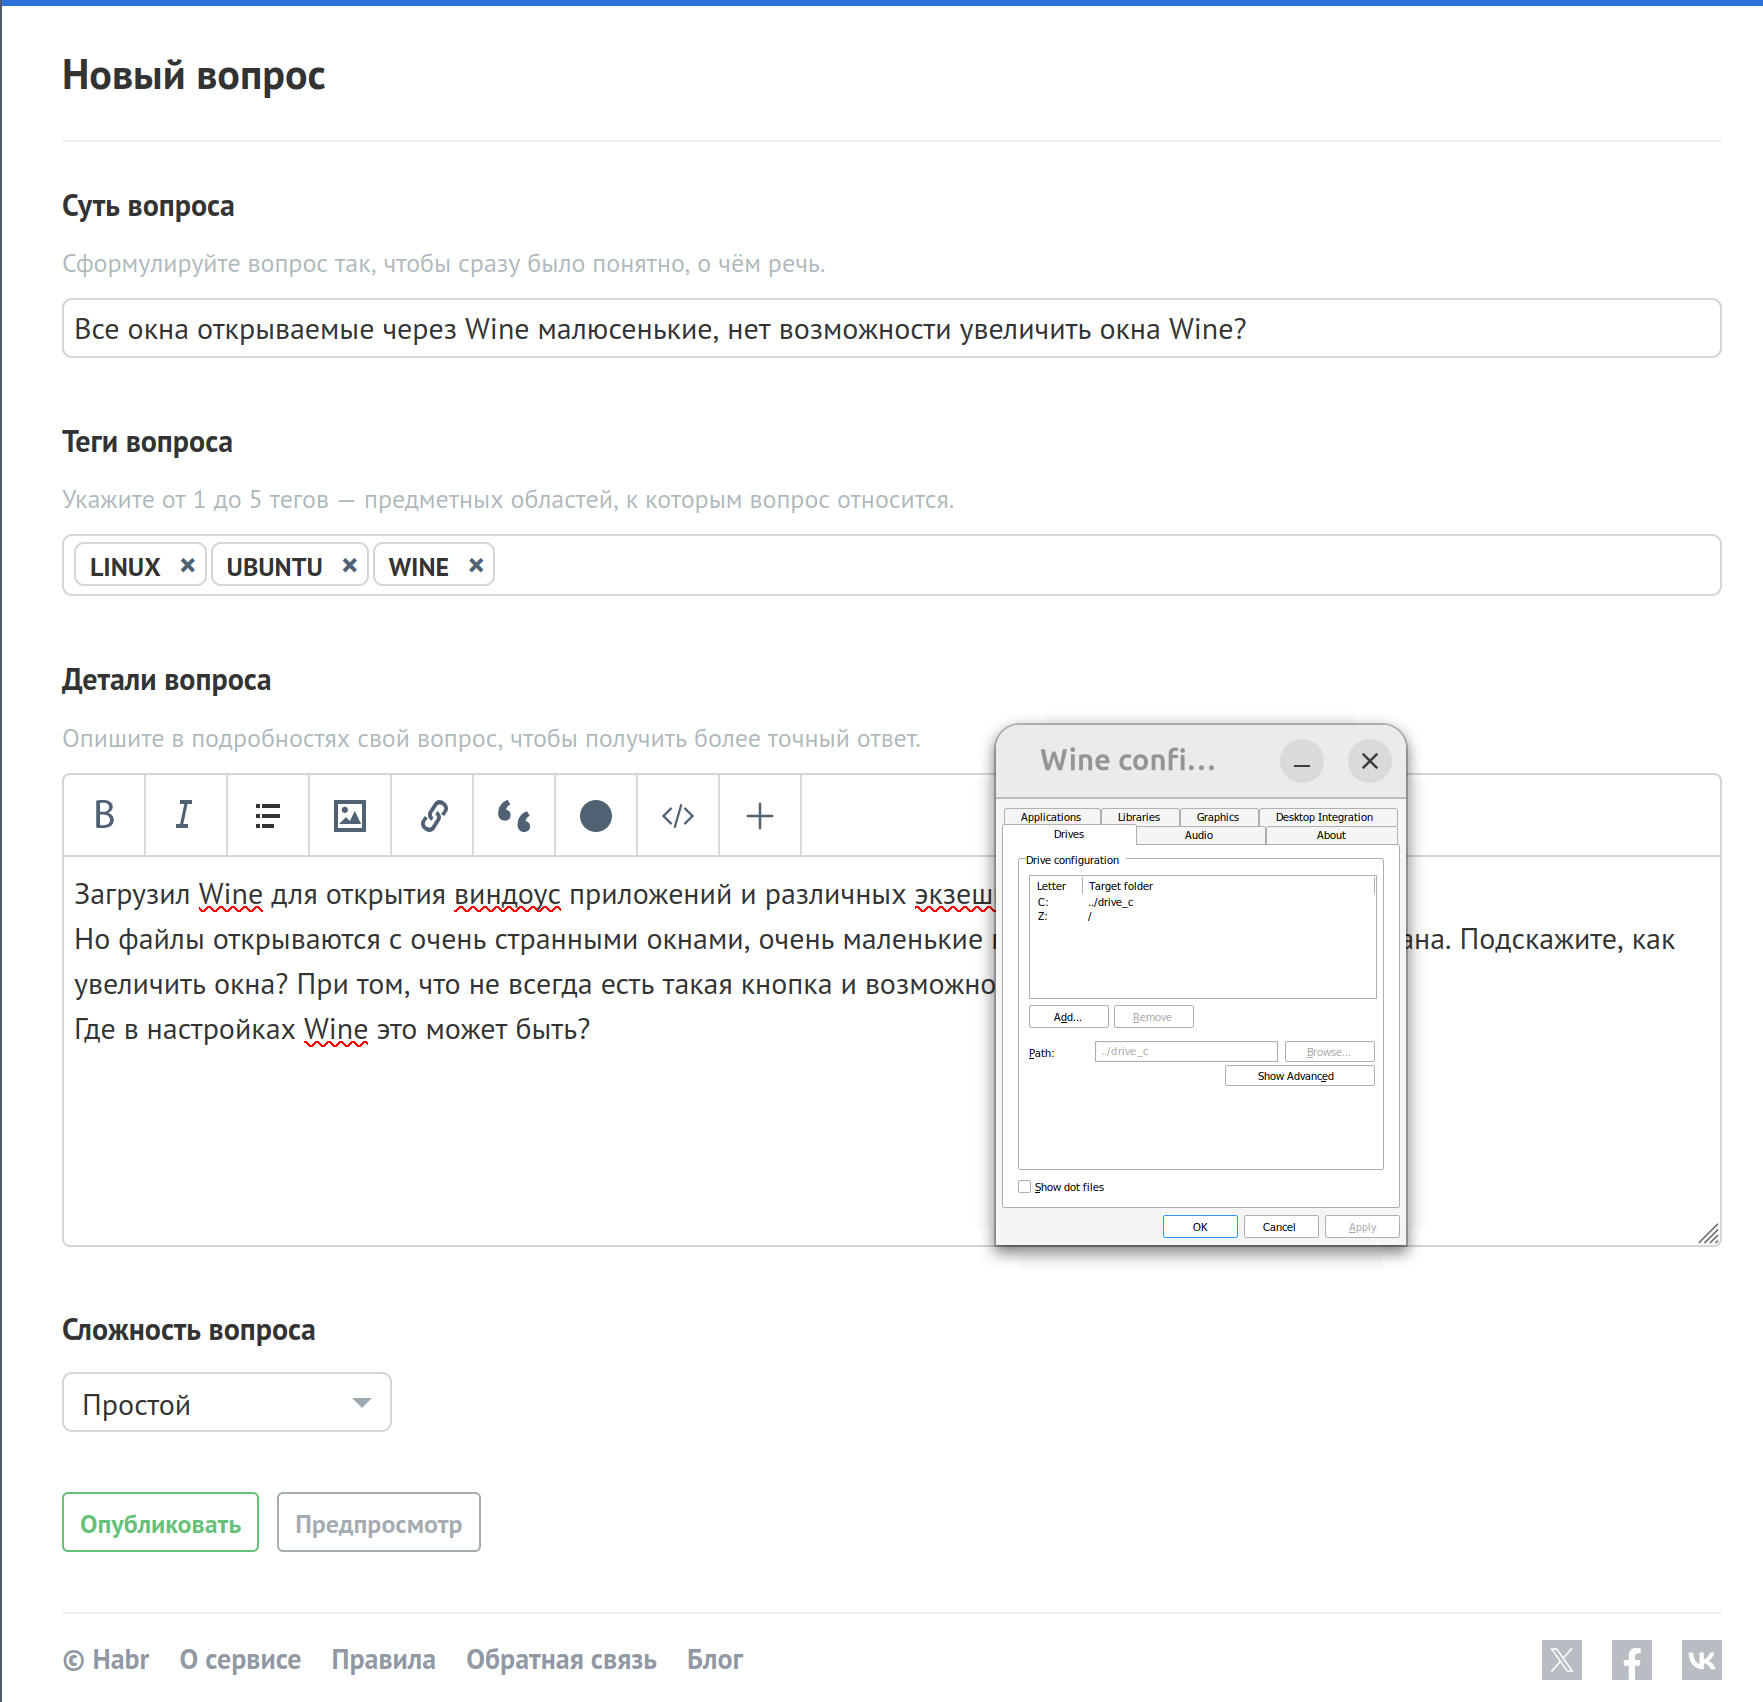Enable Show dot files checkbox

[1024, 1187]
